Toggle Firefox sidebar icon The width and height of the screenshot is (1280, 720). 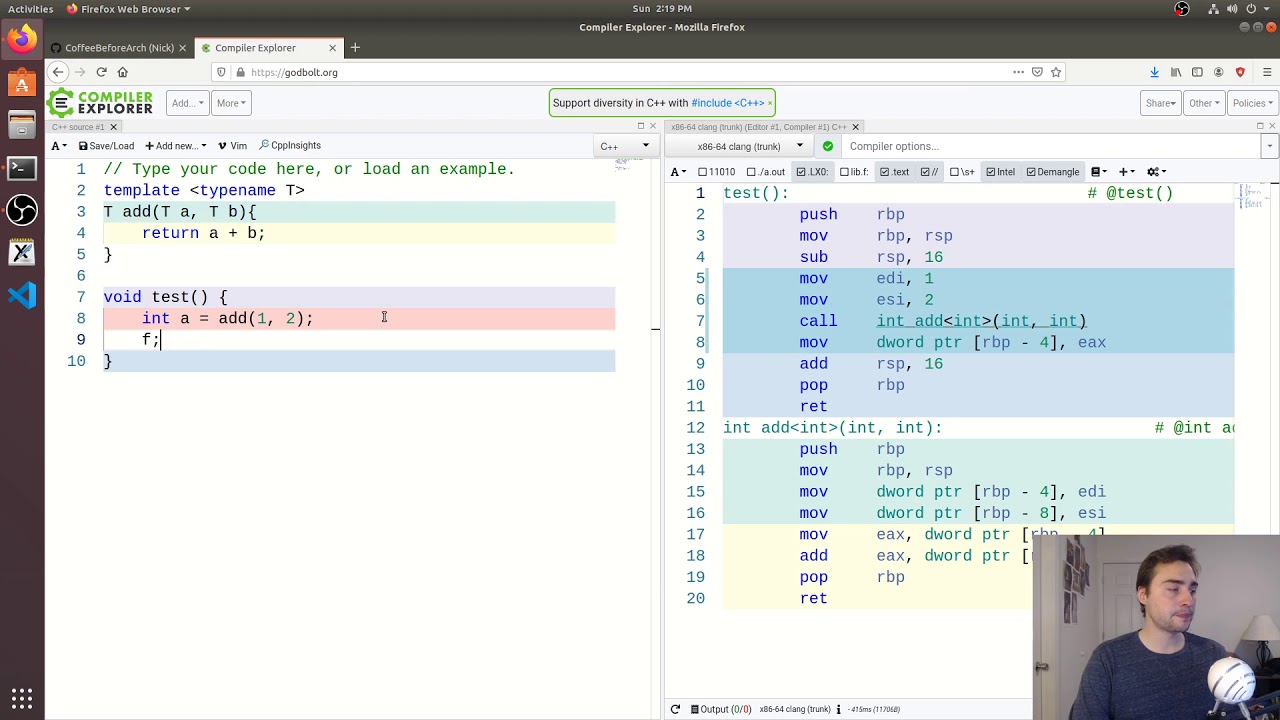(x=1197, y=72)
